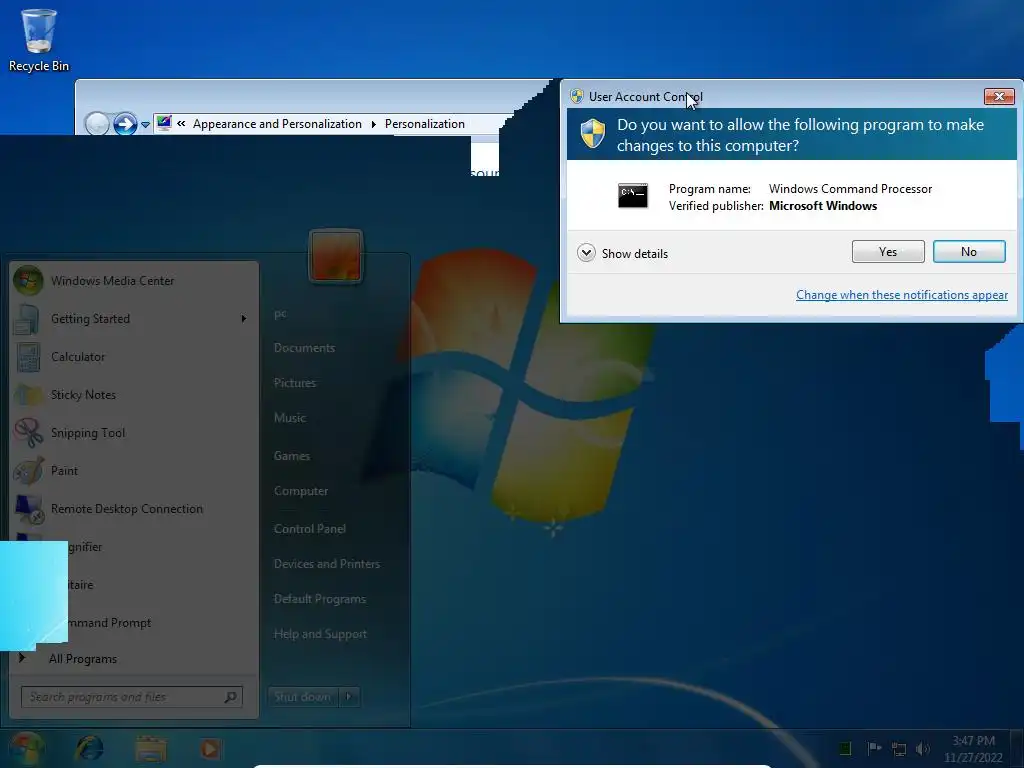The image size is (1024, 768).
Task: Click the Windows Media Center icon
Action: point(27,281)
